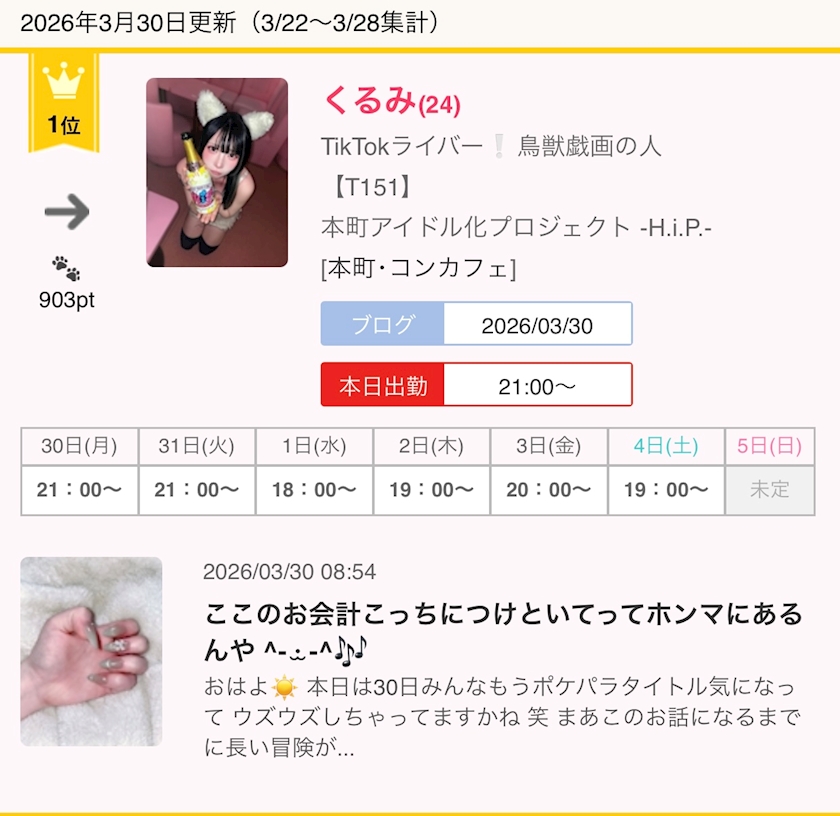Select the 30日(月) schedule column header
The height and width of the screenshot is (816, 840).
pyautogui.click(x=79, y=446)
